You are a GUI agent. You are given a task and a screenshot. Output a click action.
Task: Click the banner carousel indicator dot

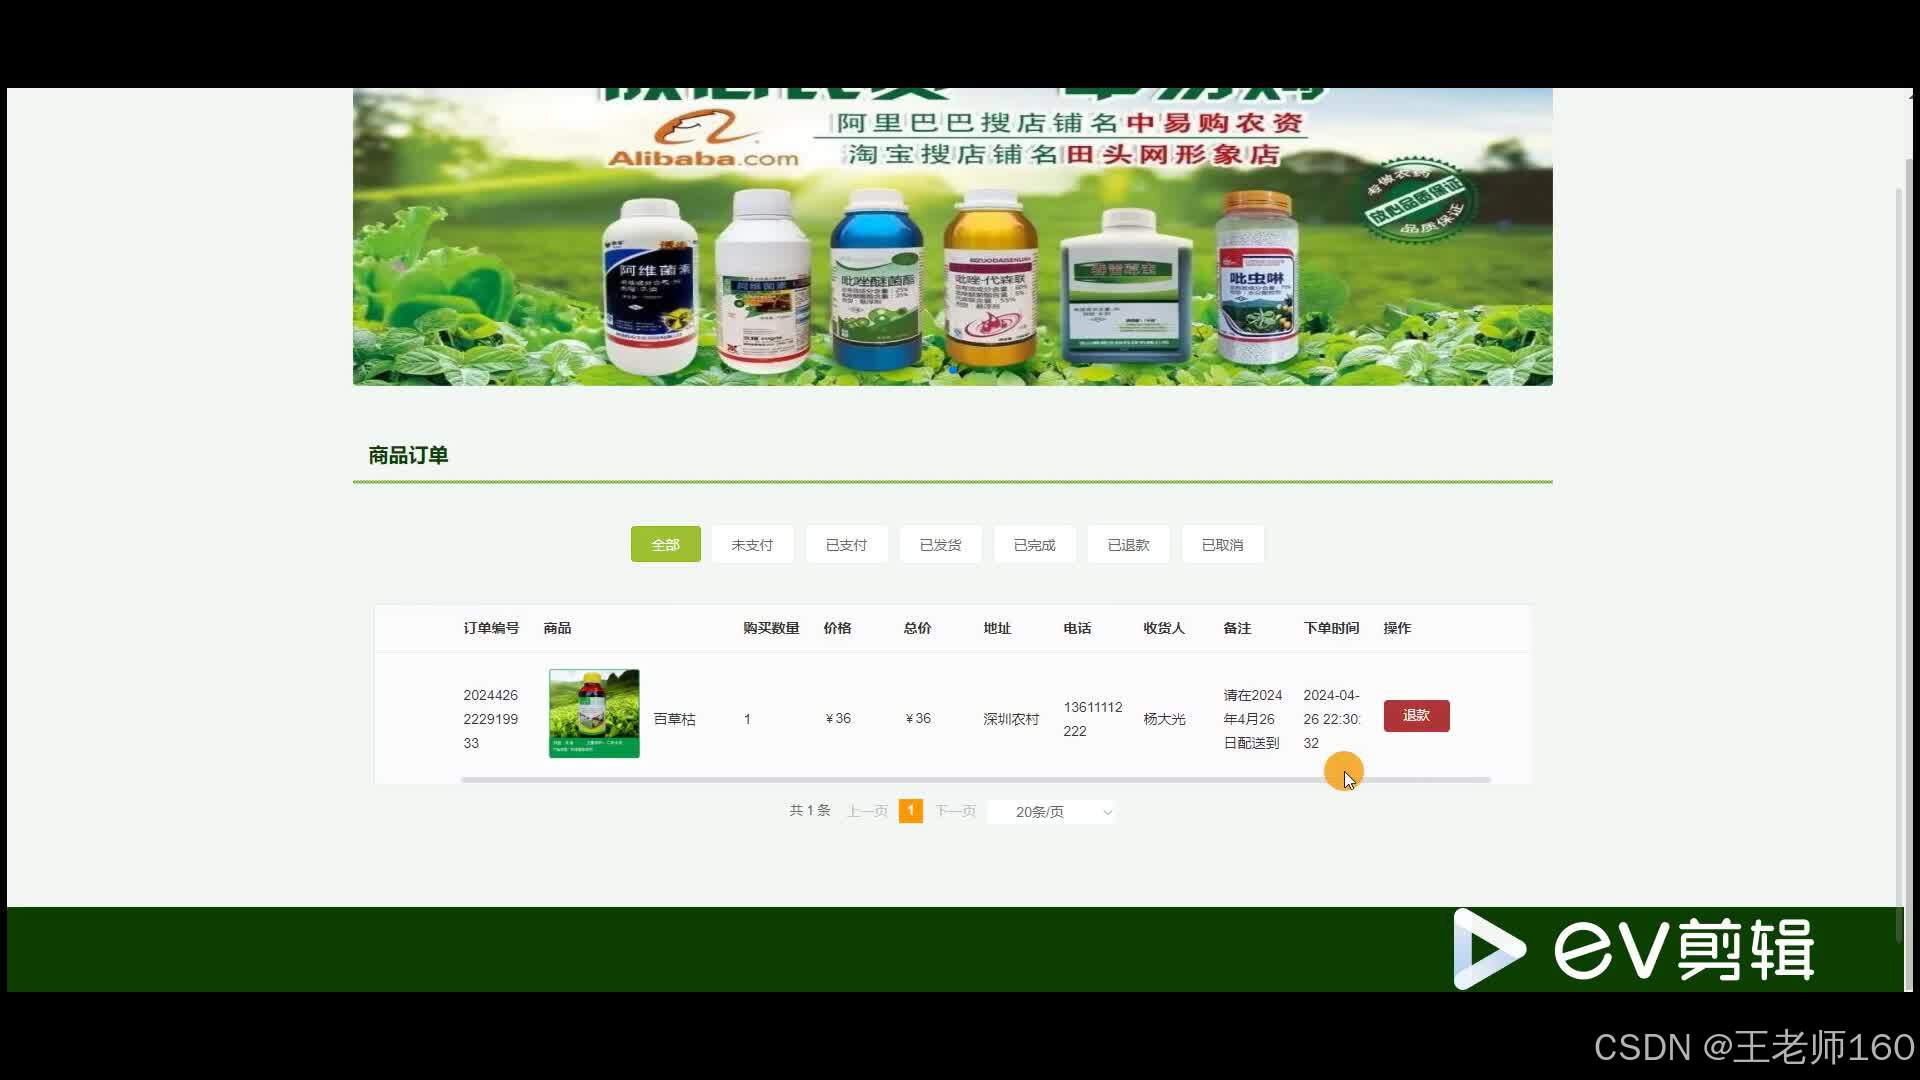click(953, 371)
